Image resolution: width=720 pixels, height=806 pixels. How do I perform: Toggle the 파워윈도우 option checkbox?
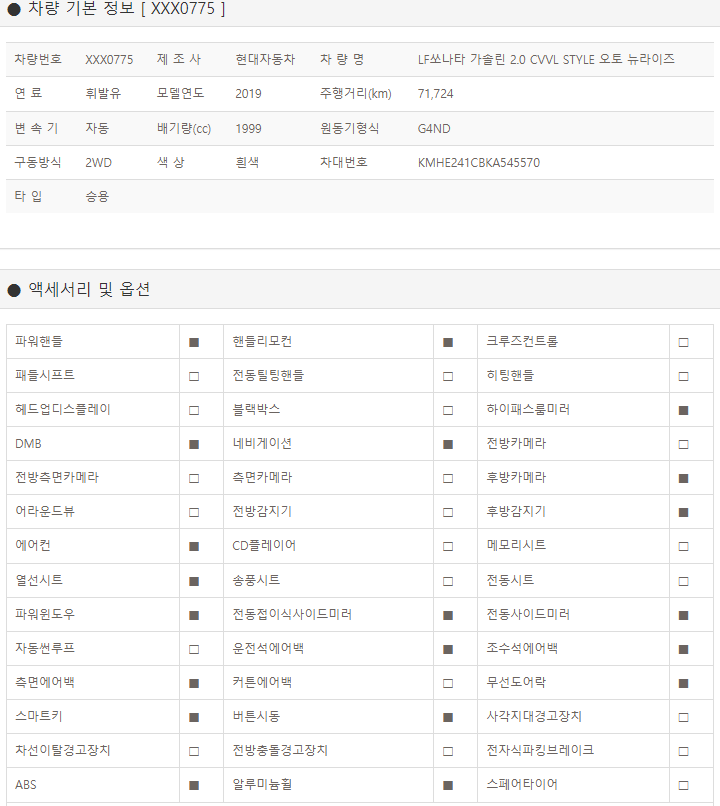(x=194, y=615)
